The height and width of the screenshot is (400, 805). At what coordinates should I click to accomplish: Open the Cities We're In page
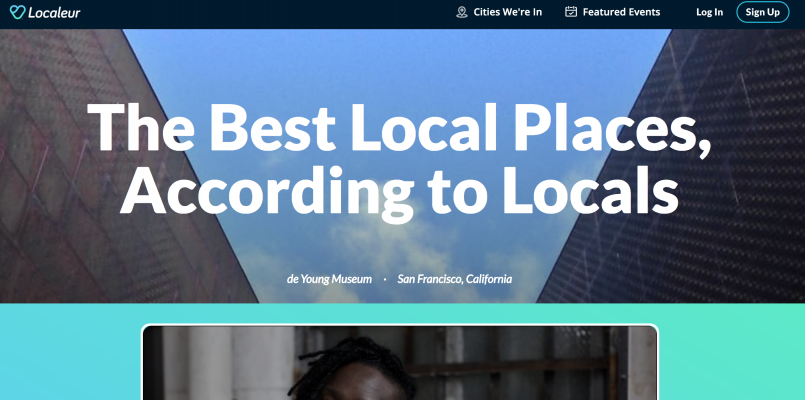click(507, 12)
